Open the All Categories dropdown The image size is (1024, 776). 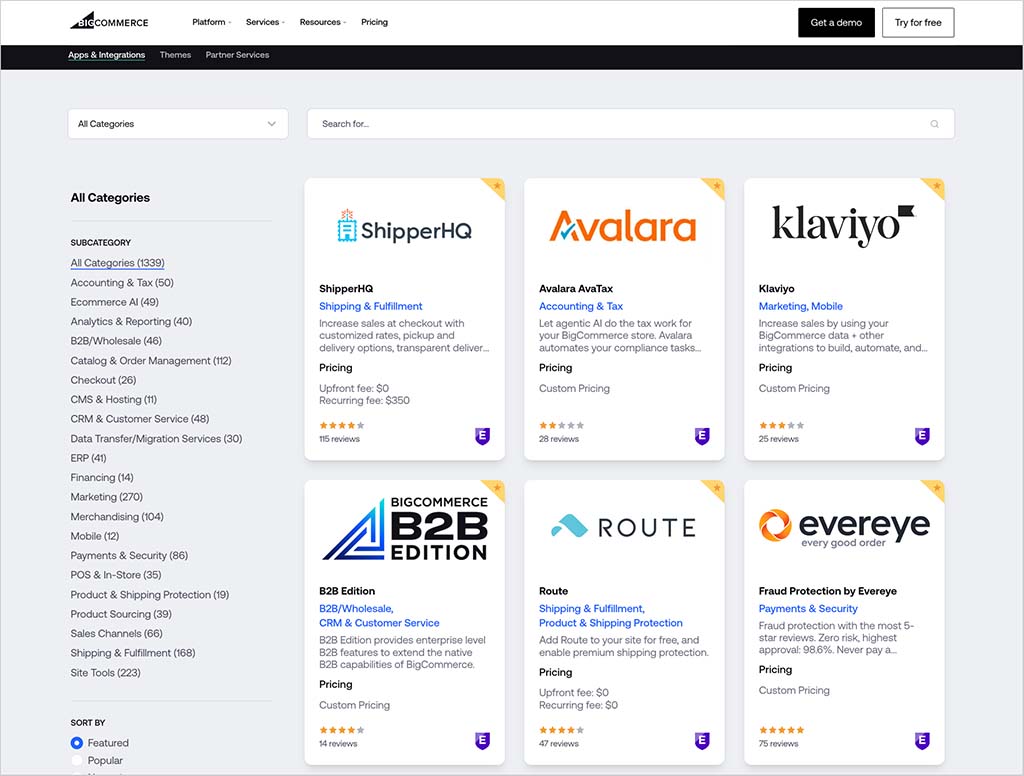[178, 123]
